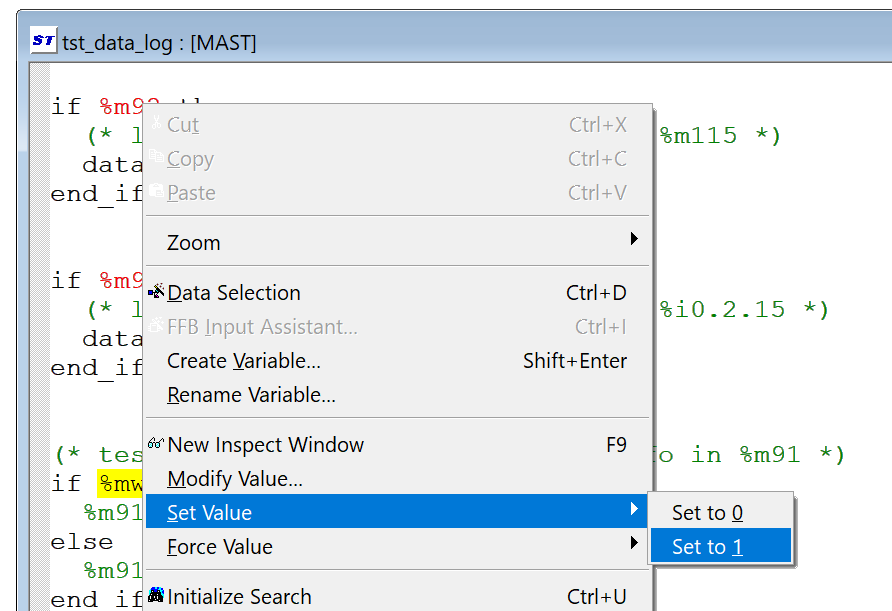The image size is (892, 611).
Task: Click the glasses icon beside New Inspect Window
Action: 155,444
